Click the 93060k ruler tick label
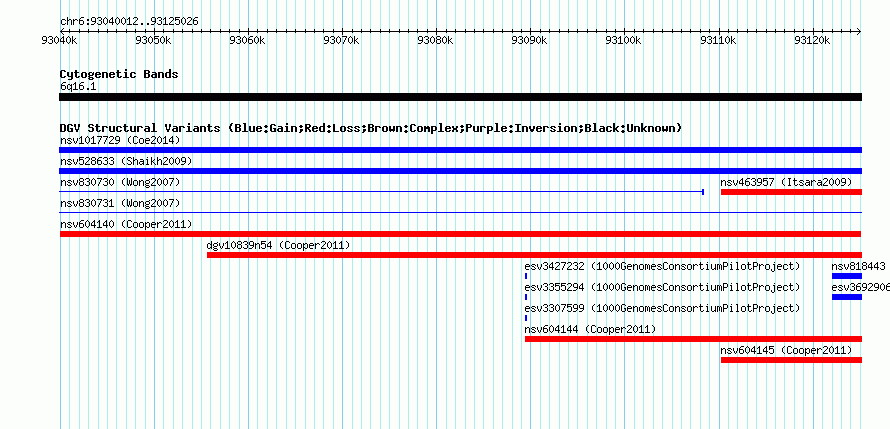 click(x=247, y=41)
